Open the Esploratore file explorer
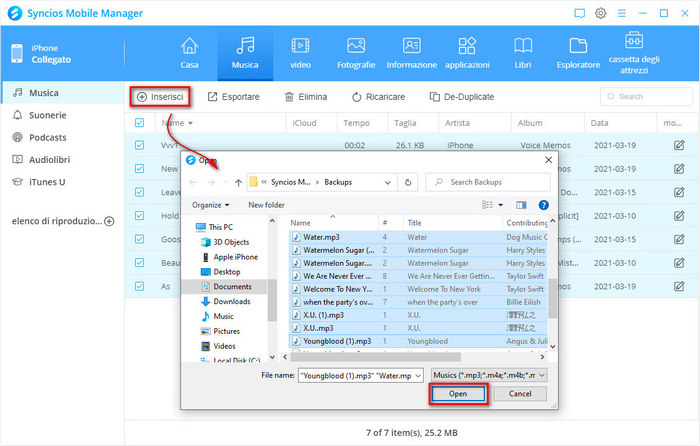The image size is (700, 446). tap(578, 53)
